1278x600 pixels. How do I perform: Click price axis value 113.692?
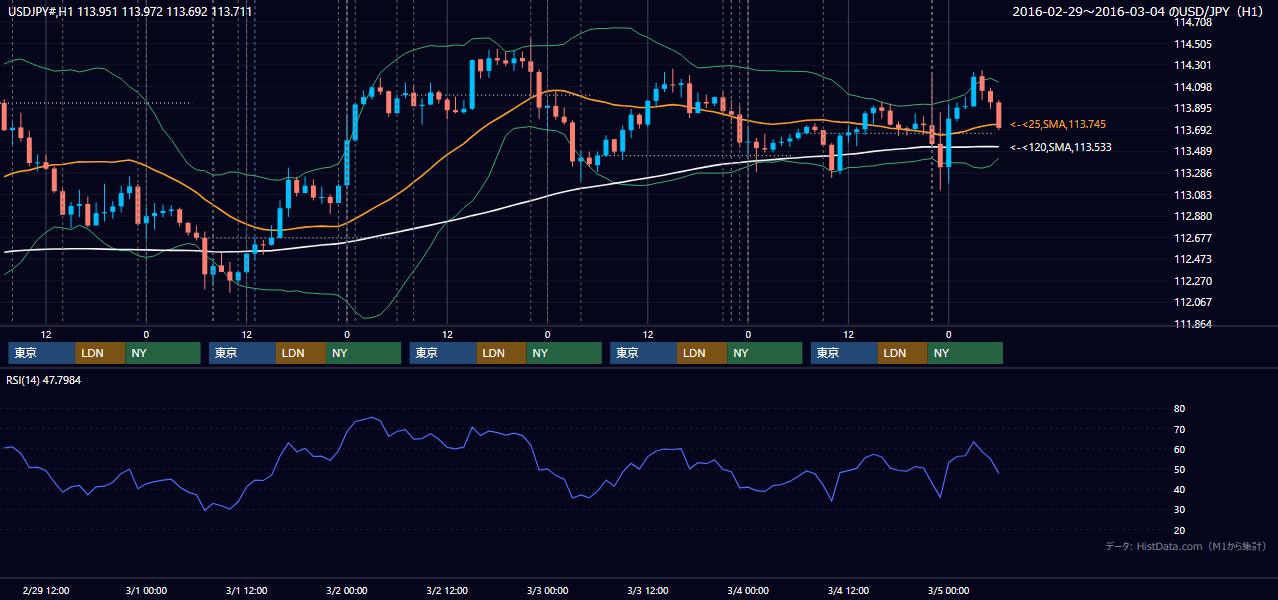(x=1193, y=130)
